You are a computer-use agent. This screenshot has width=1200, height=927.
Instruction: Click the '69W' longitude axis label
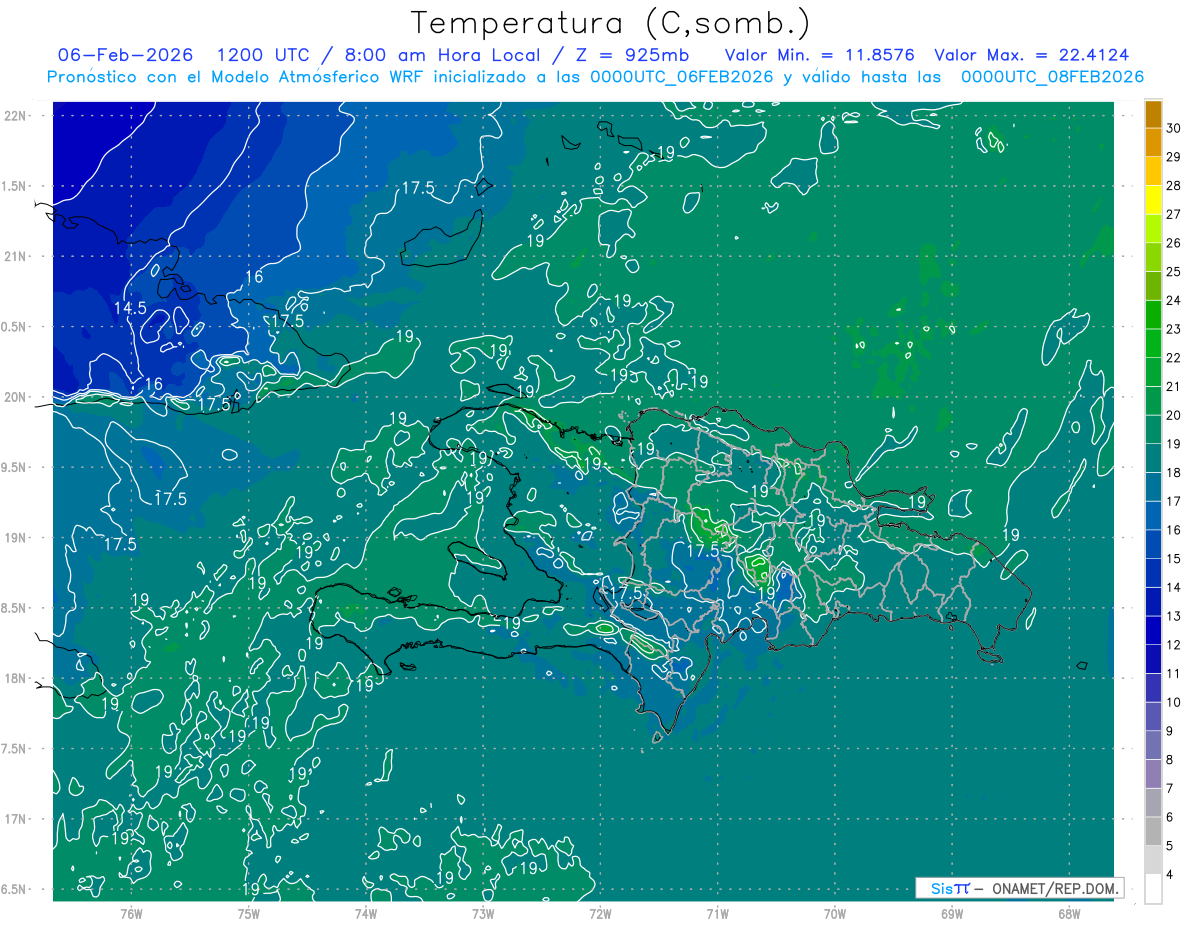point(952,913)
